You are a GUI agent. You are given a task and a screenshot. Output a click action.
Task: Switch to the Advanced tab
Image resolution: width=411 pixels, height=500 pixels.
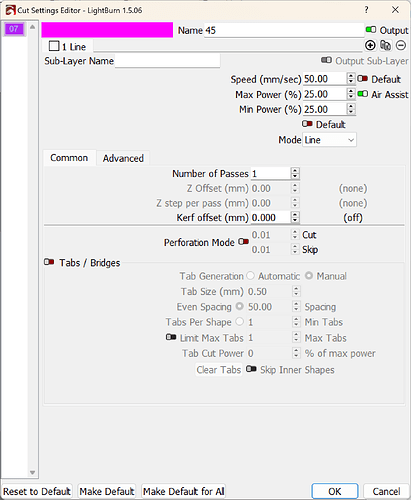pyautogui.click(x=123, y=158)
